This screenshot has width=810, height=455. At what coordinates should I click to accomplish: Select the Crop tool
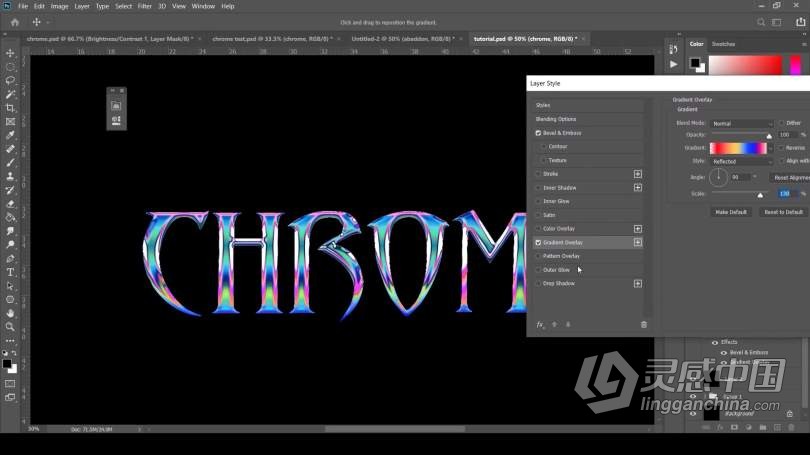tap(10, 108)
